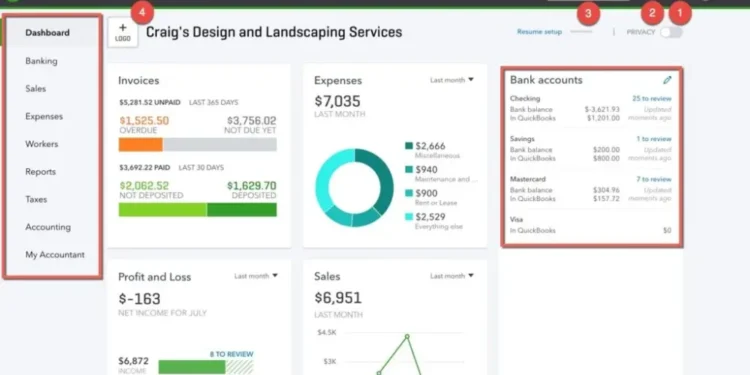Click the $7,035 expenses total

pos(338,101)
